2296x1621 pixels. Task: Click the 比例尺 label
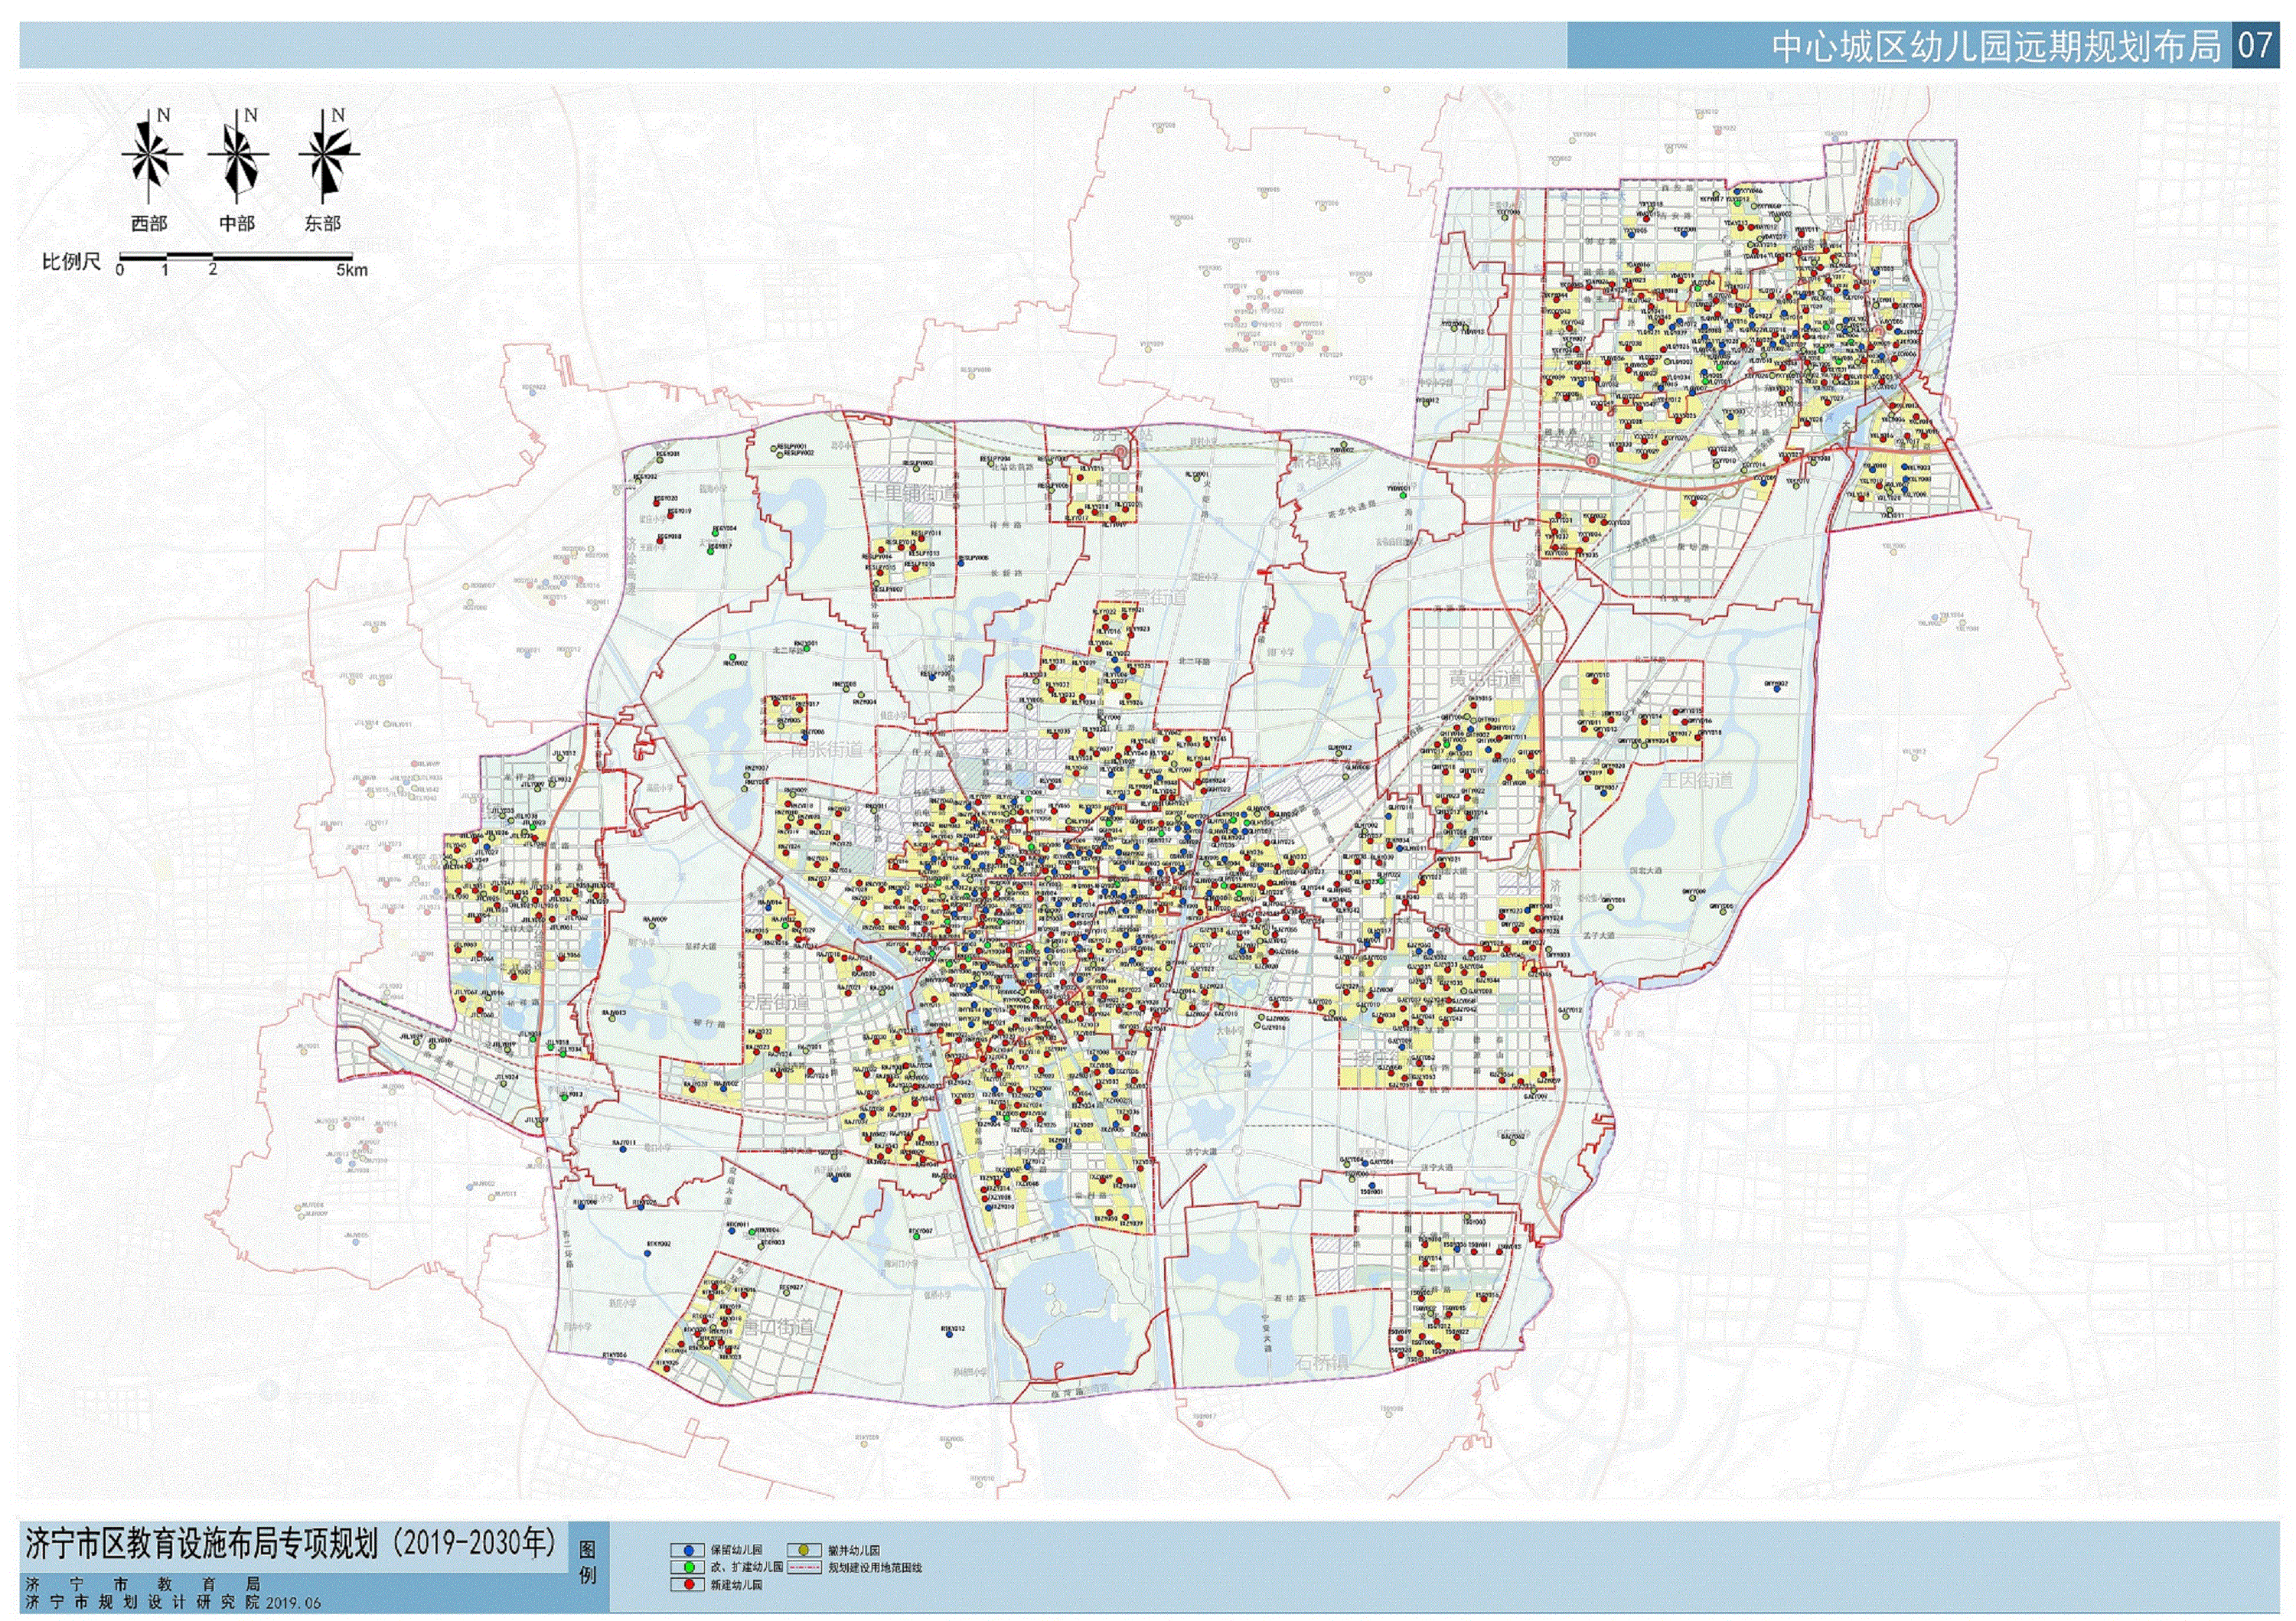point(71,262)
